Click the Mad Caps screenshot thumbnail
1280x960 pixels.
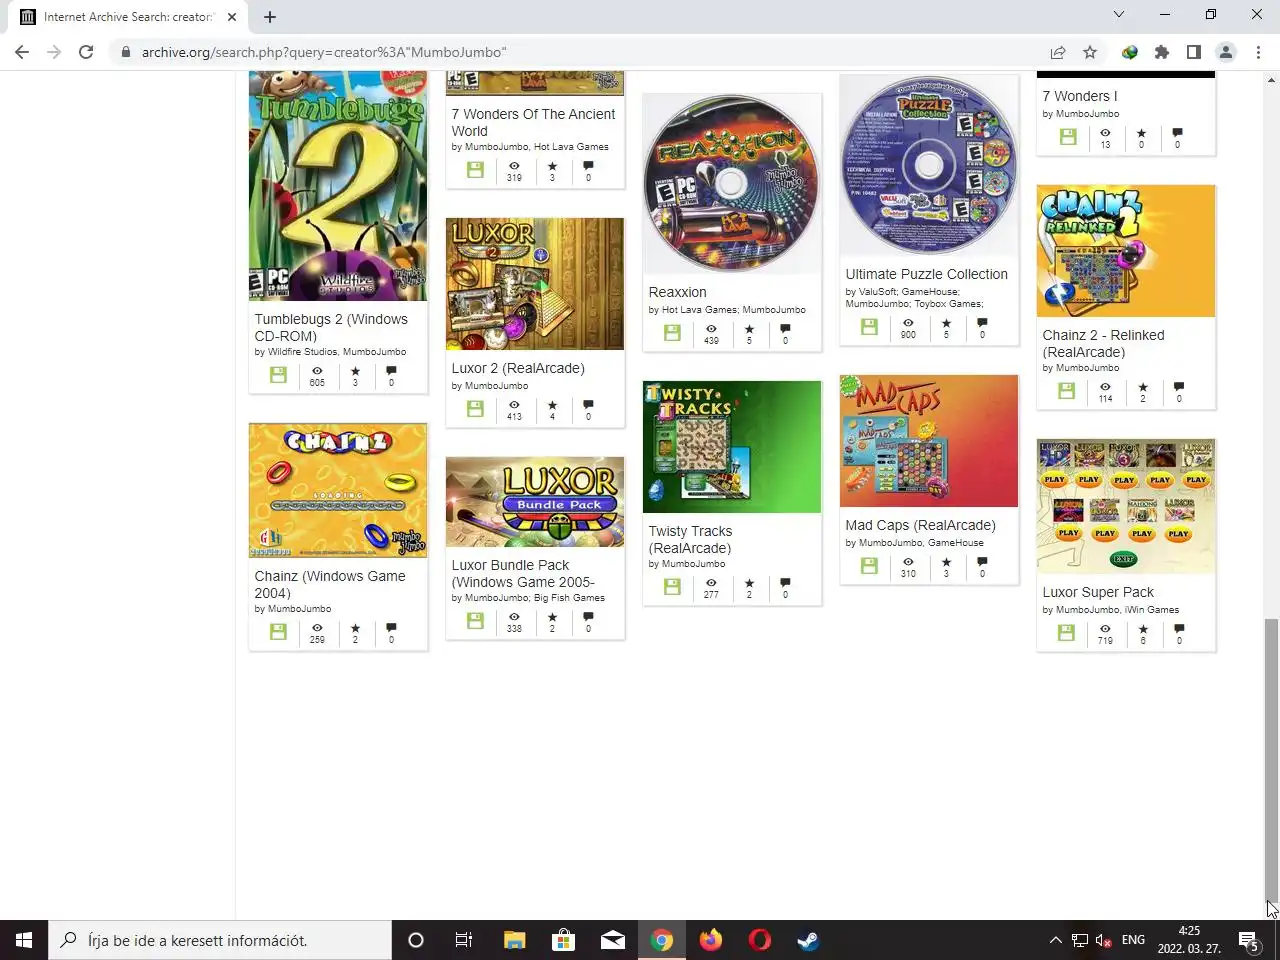929,441
